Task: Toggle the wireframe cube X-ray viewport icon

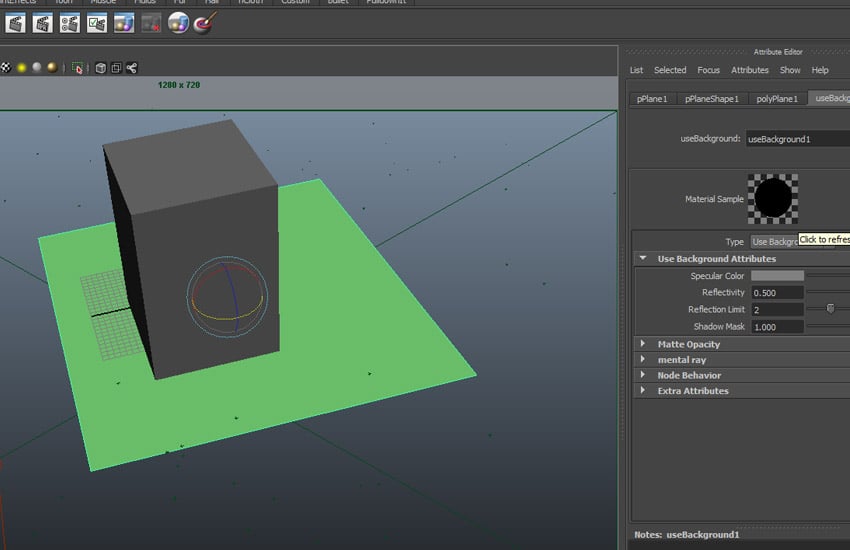Action: (x=100, y=68)
